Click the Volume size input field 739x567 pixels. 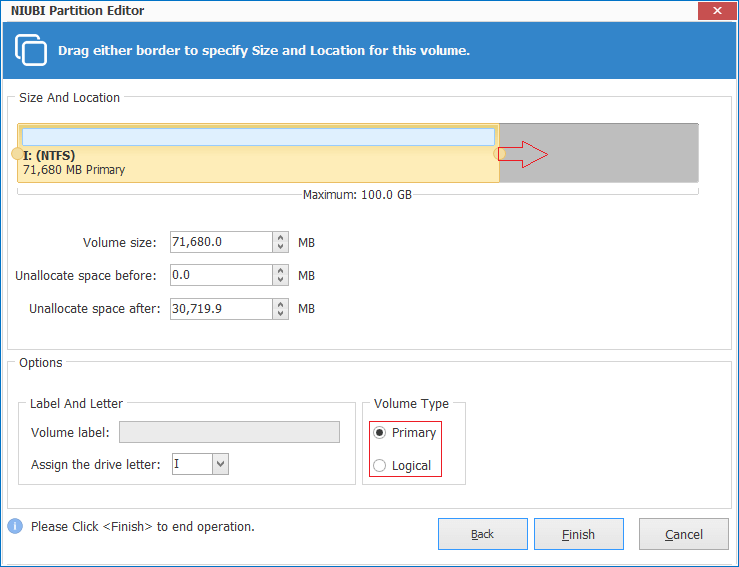pos(220,242)
